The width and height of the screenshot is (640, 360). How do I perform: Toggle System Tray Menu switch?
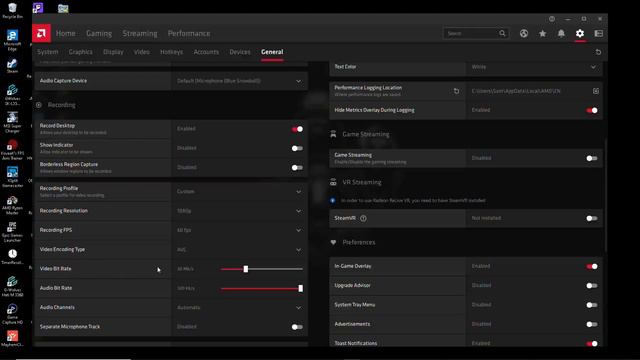pos(592,305)
